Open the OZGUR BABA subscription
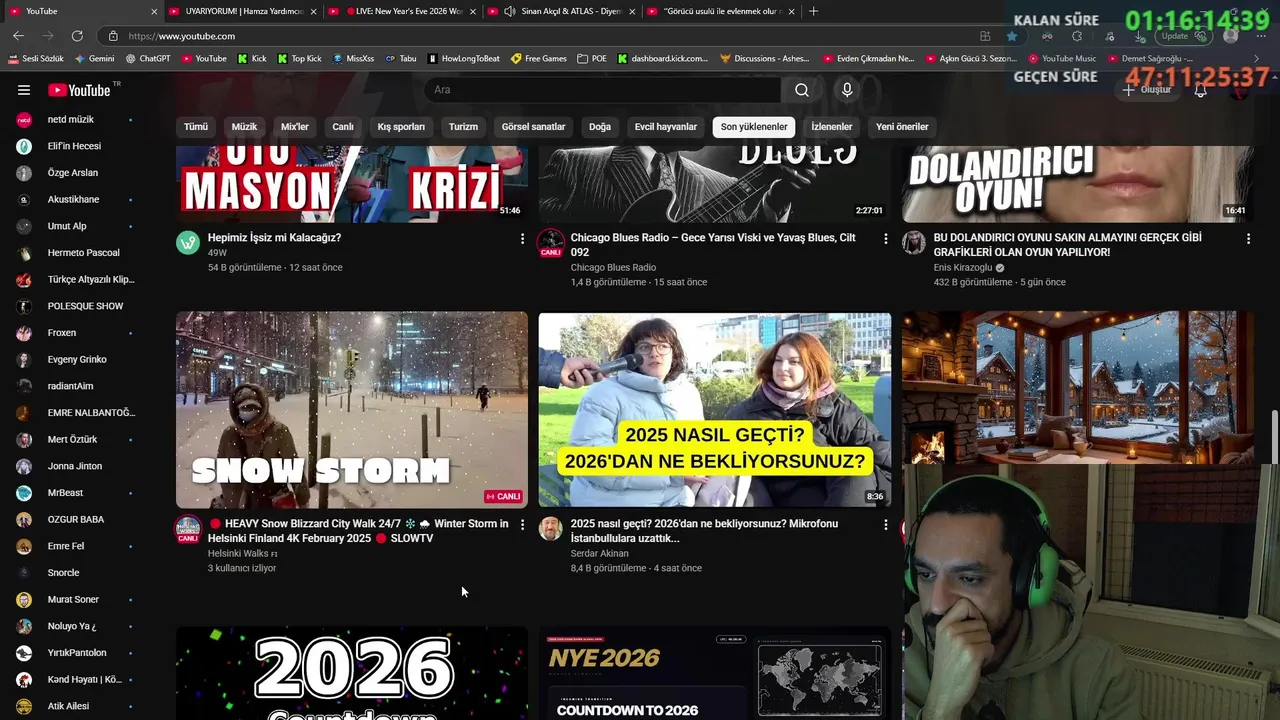The width and height of the screenshot is (1280, 720). click(75, 520)
